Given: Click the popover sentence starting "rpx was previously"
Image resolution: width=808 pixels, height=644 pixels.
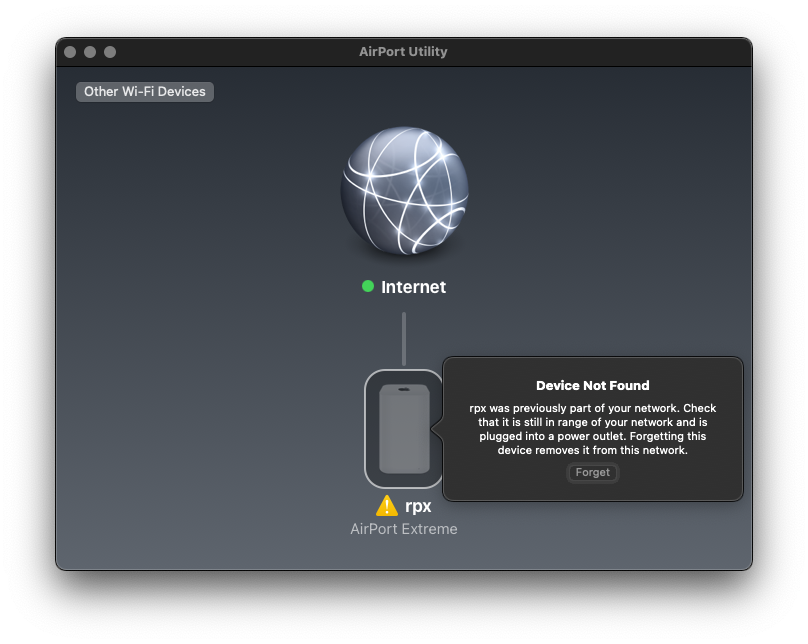Looking at the screenshot, I should coord(592,408).
